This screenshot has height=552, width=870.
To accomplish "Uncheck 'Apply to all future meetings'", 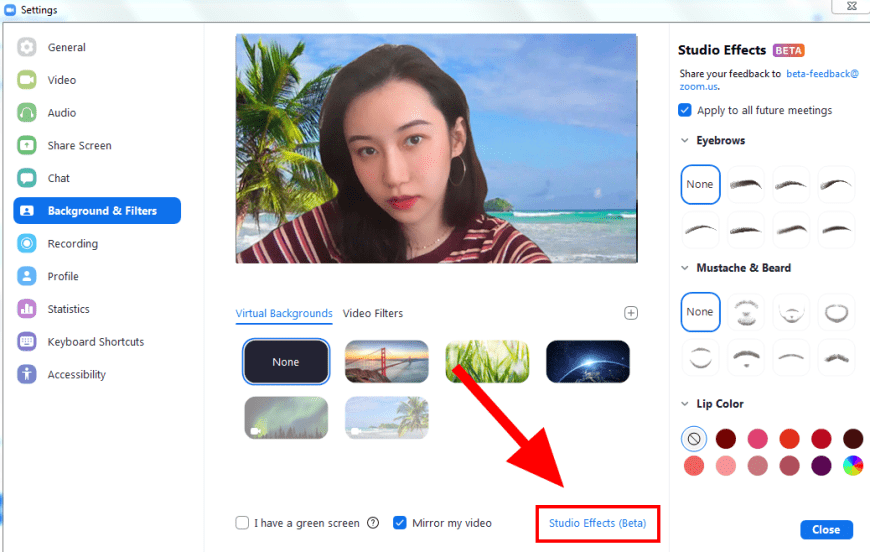I will [x=685, y=110].
